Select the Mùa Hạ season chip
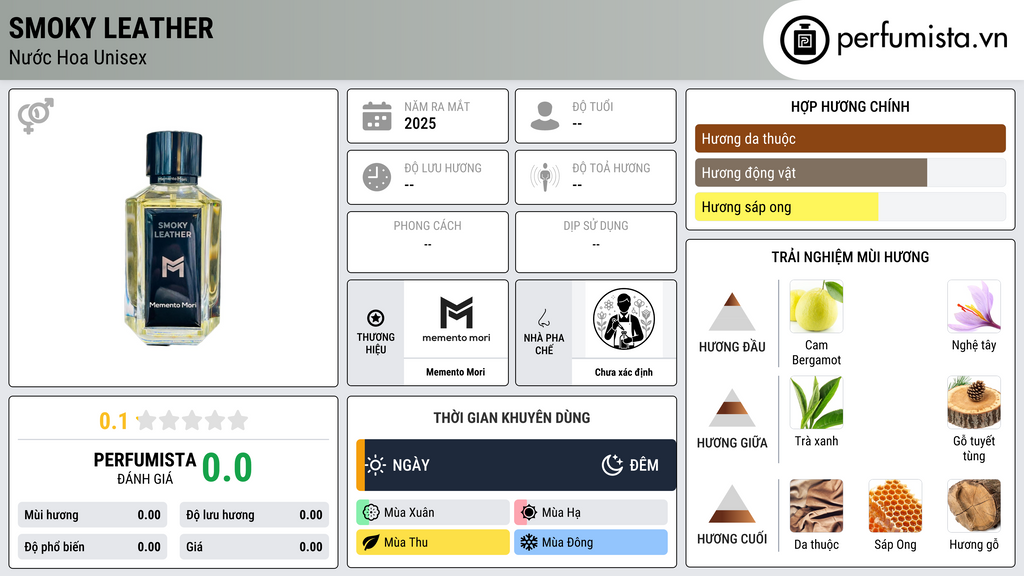The image size is (1024, 576). 591,513
